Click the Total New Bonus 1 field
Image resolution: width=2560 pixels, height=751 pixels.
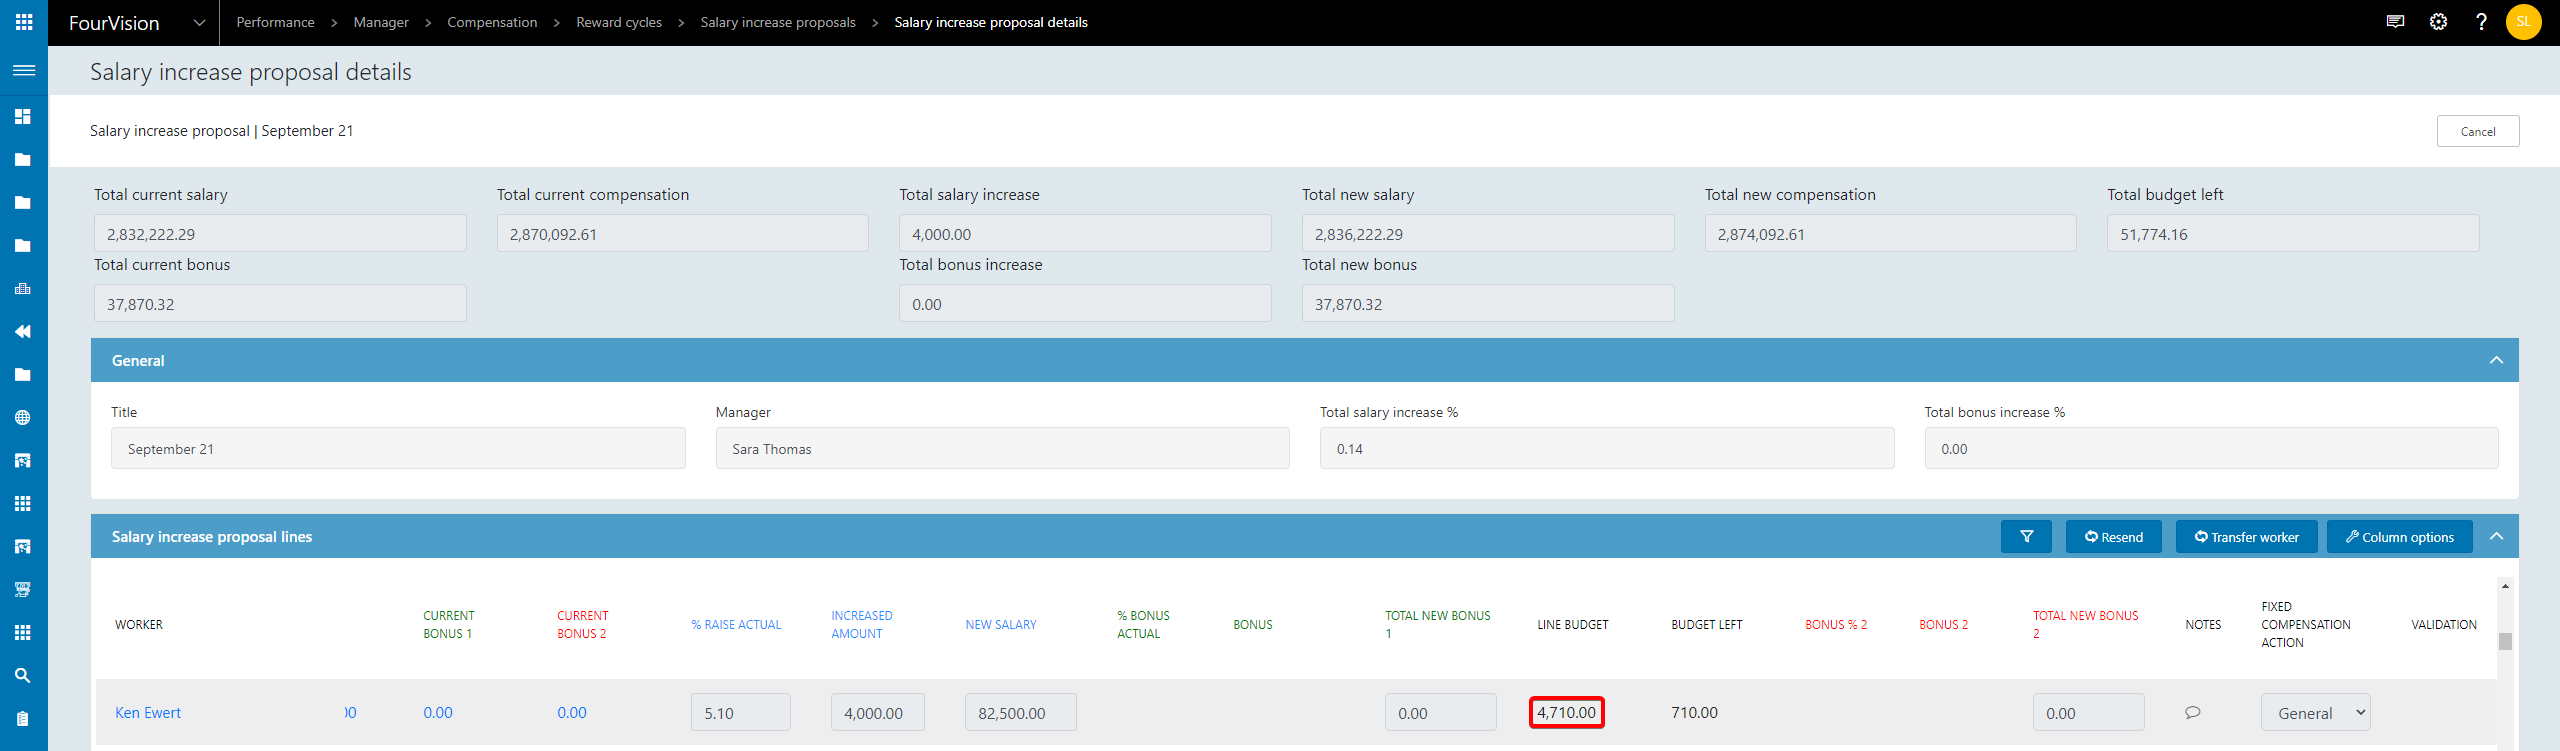tap(1441, 713)
